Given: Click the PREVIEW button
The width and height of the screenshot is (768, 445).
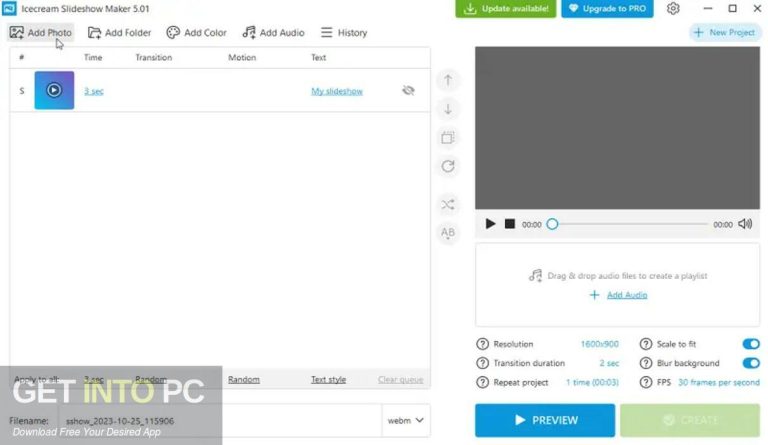Looking at the screenshot, I should 545,420.
